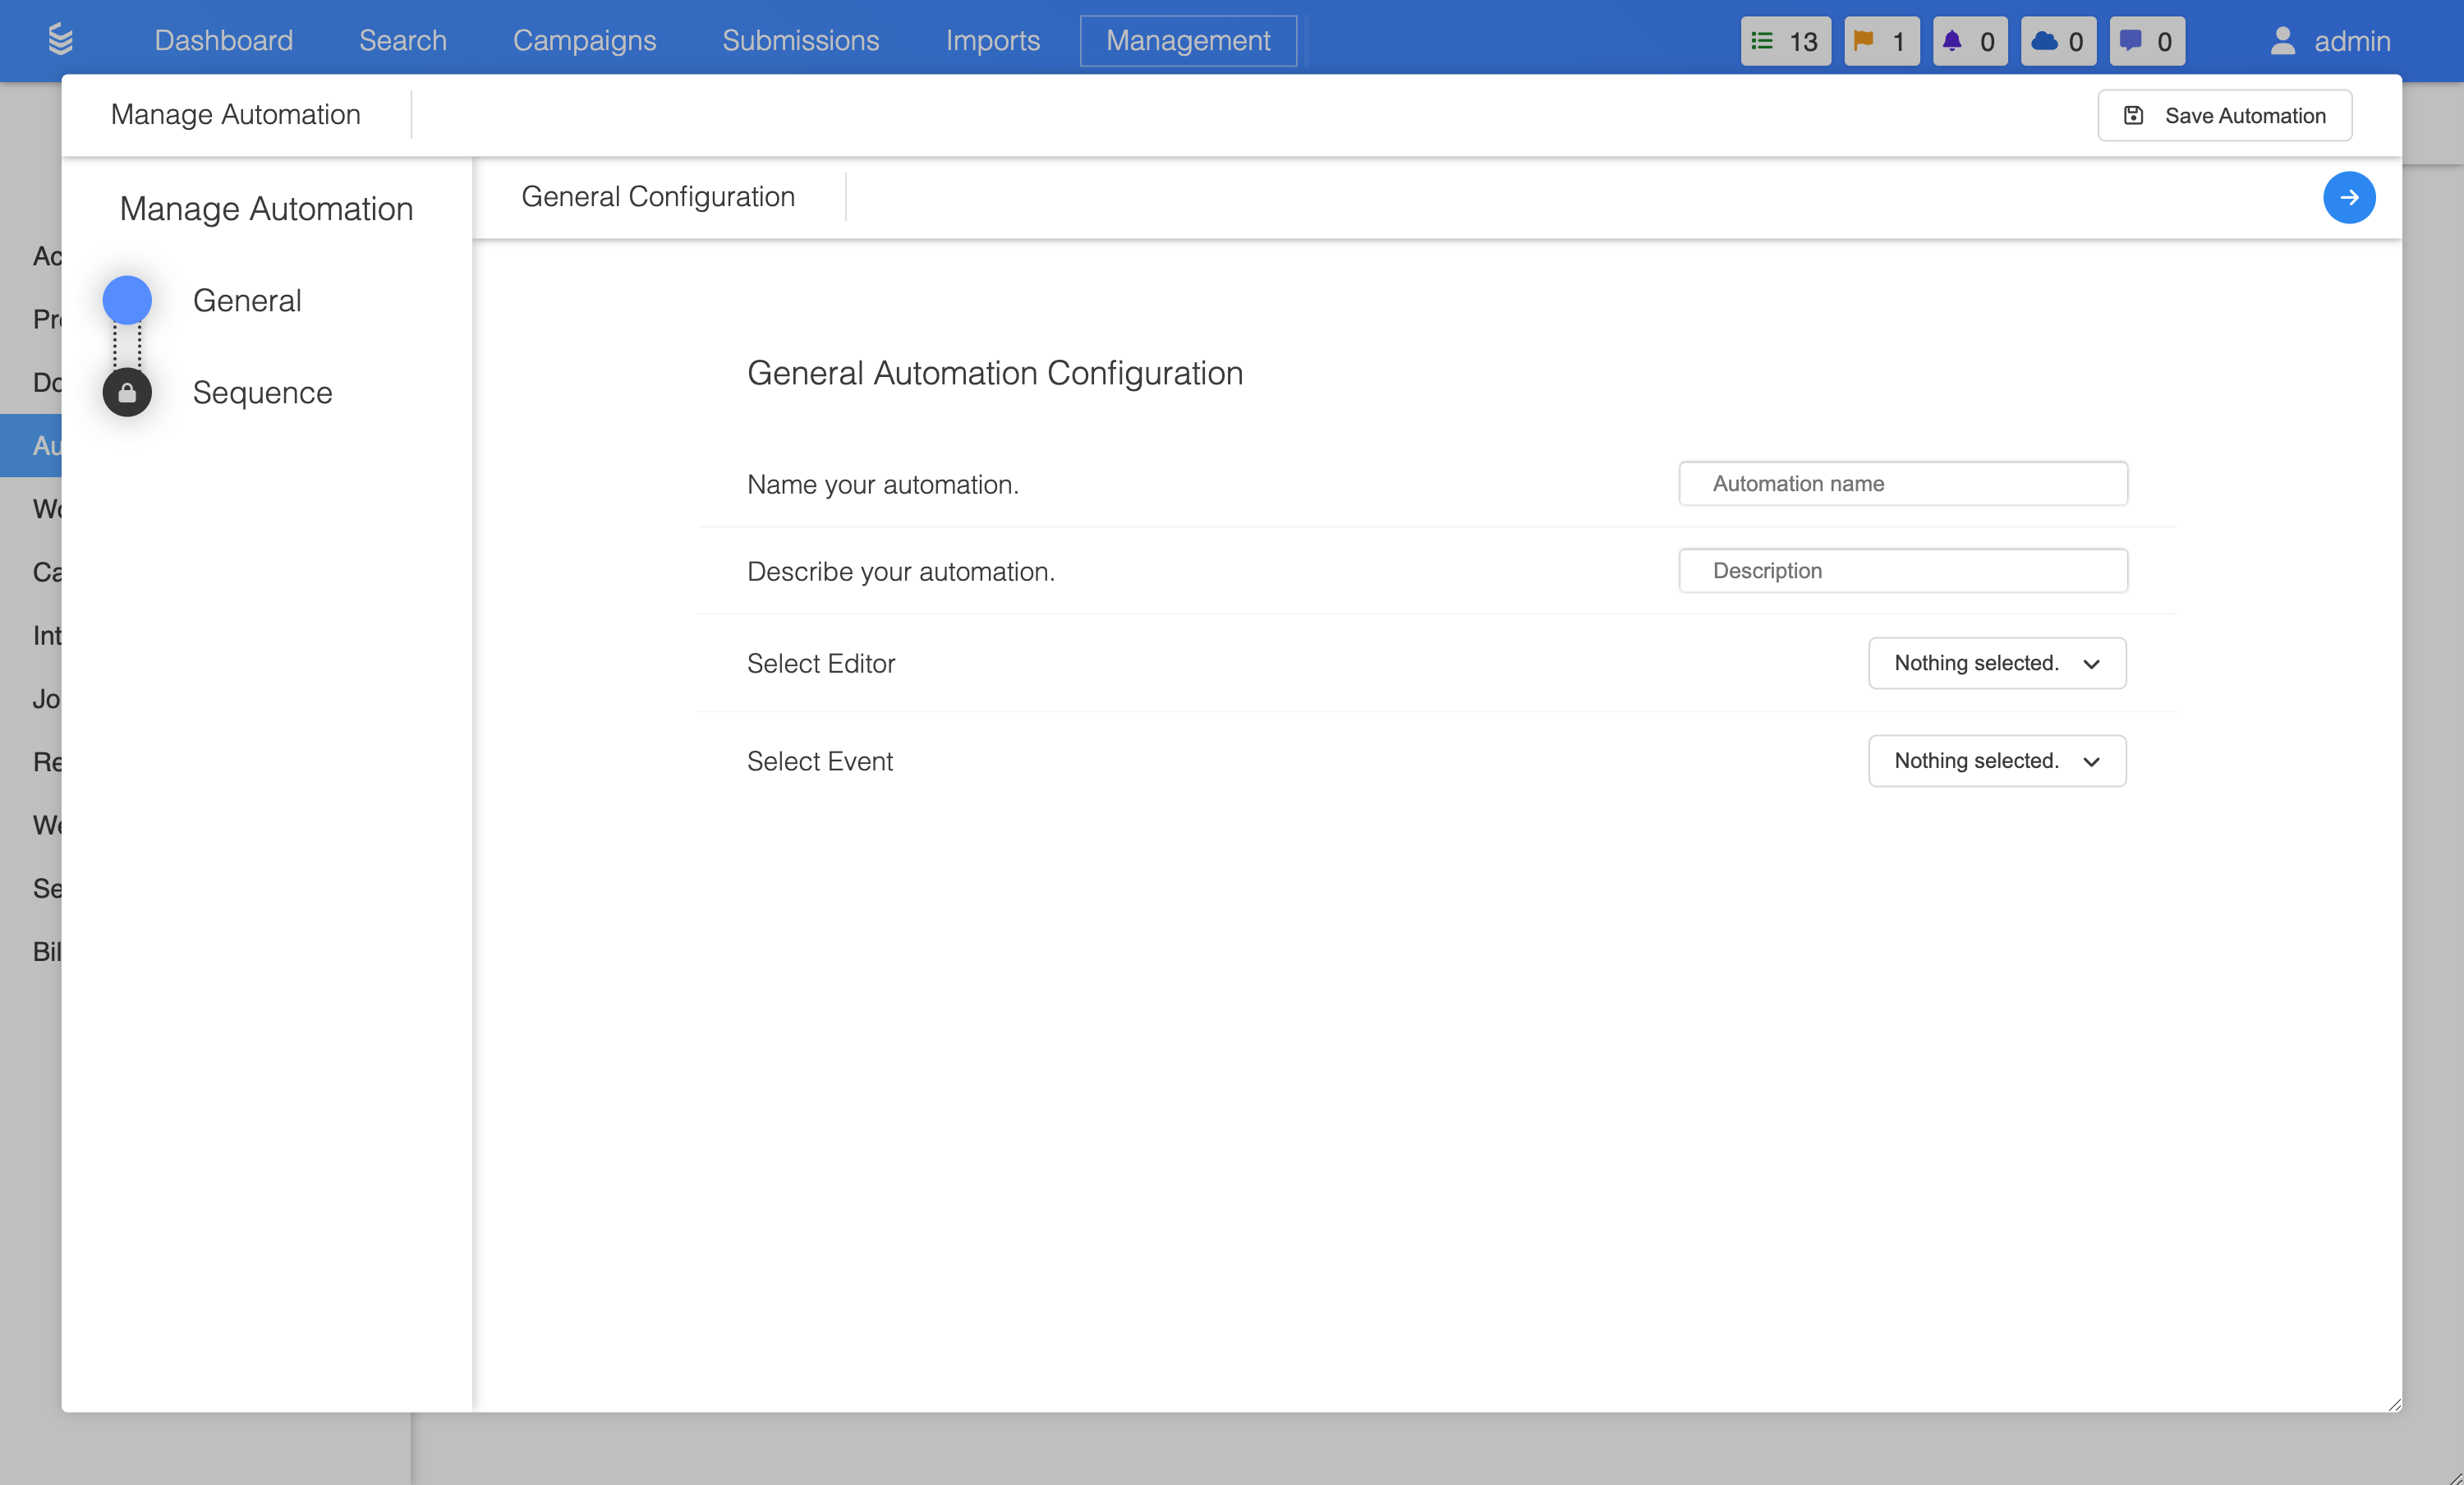Click the dialog resize handle corner
The image size is (2464, 1485).
[x=2394, y=1404]
